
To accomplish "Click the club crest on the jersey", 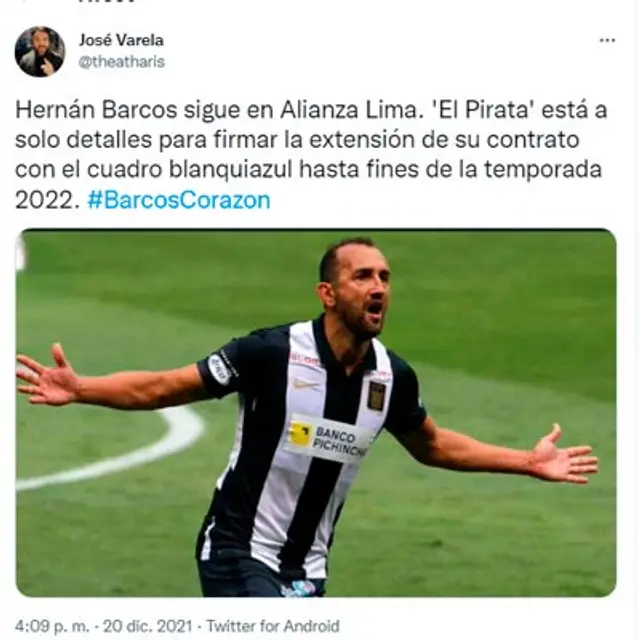I will (x=376, y=395).
